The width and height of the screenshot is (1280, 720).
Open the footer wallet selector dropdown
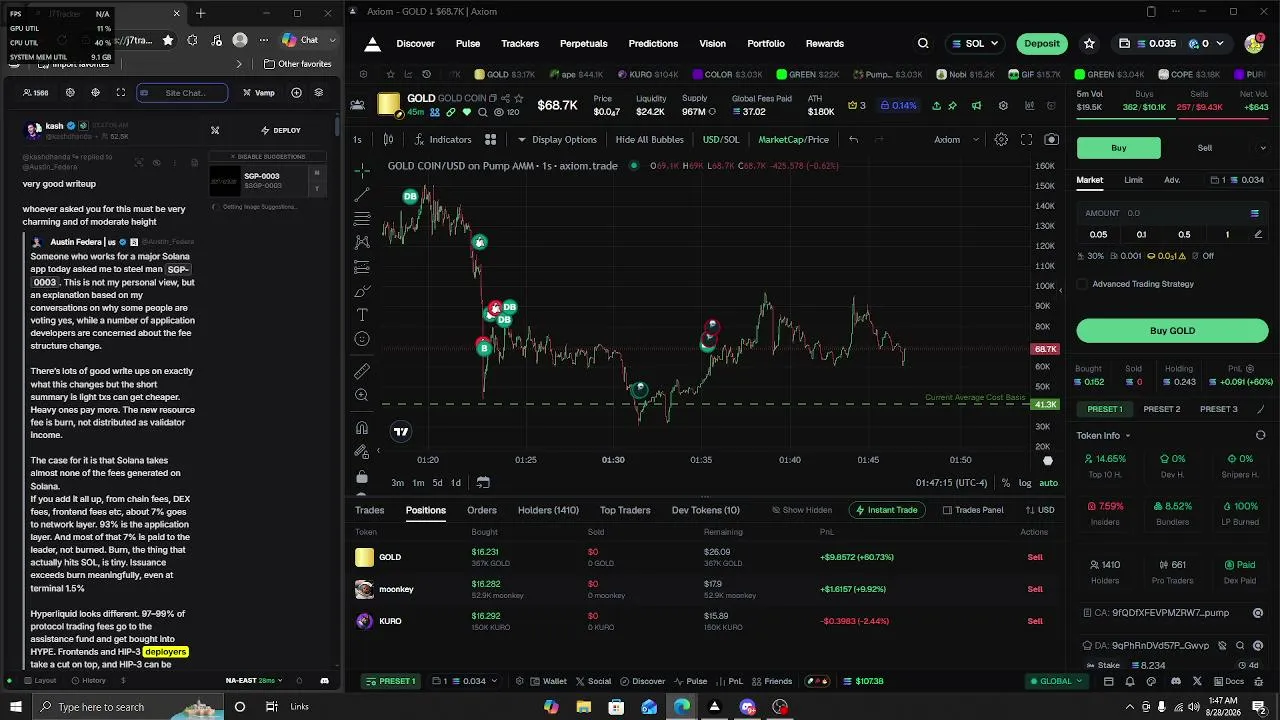tap(465, 681)
